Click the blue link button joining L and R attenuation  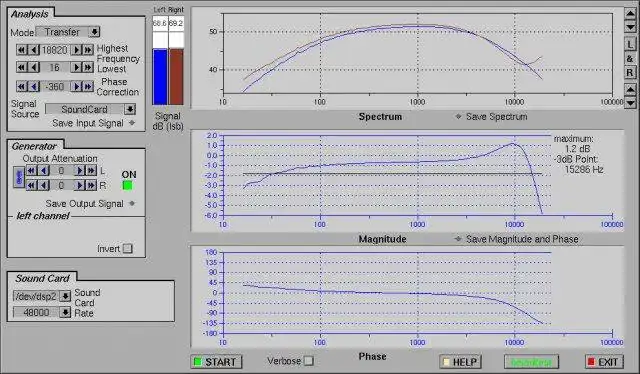point(19,178)
